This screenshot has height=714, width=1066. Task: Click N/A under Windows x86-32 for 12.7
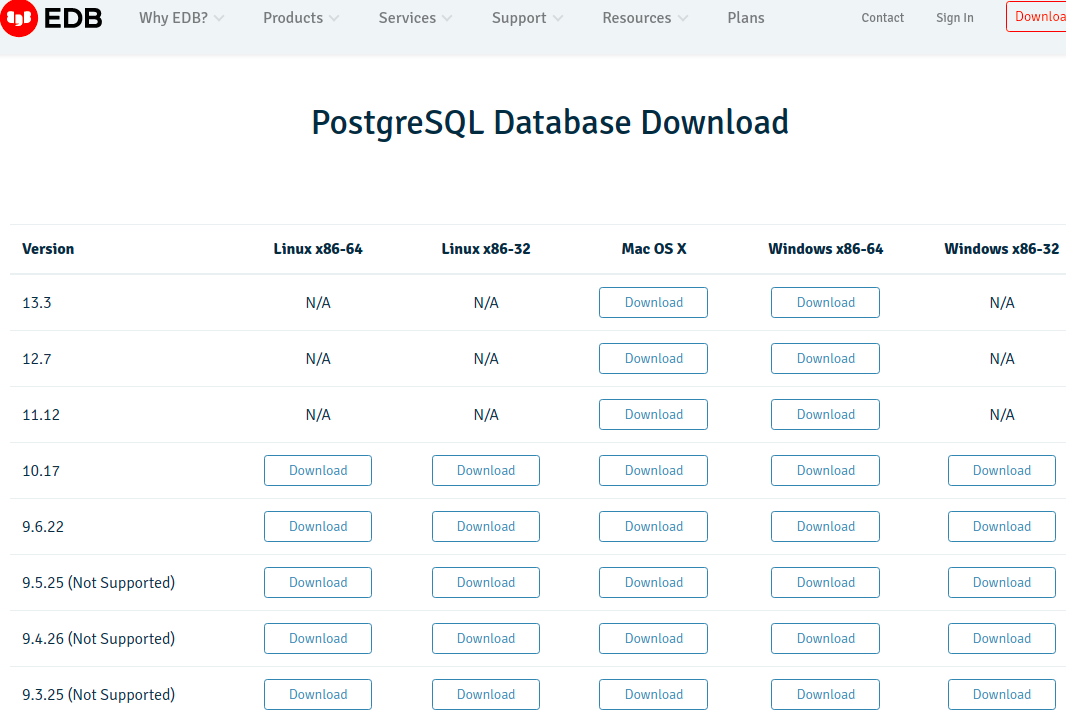tap(1002, 359)
